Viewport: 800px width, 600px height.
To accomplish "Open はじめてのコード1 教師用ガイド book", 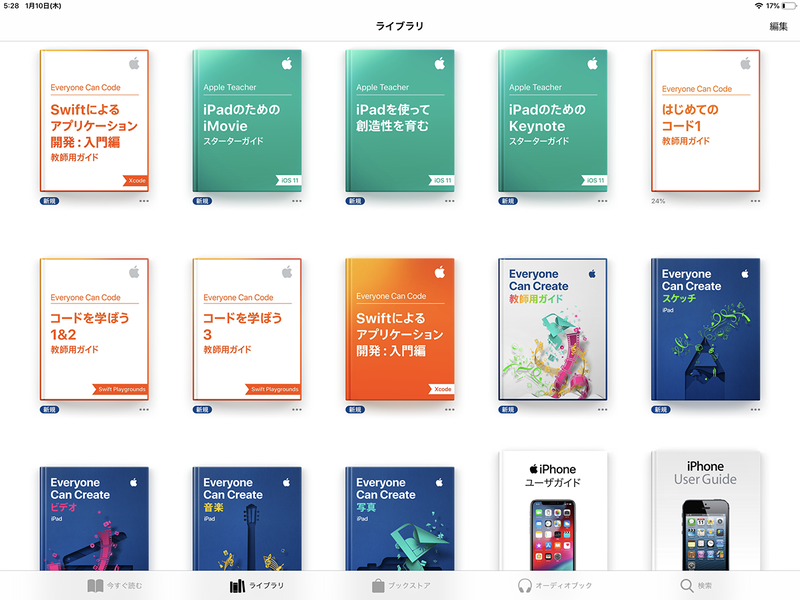I will [x=705, y=120].
